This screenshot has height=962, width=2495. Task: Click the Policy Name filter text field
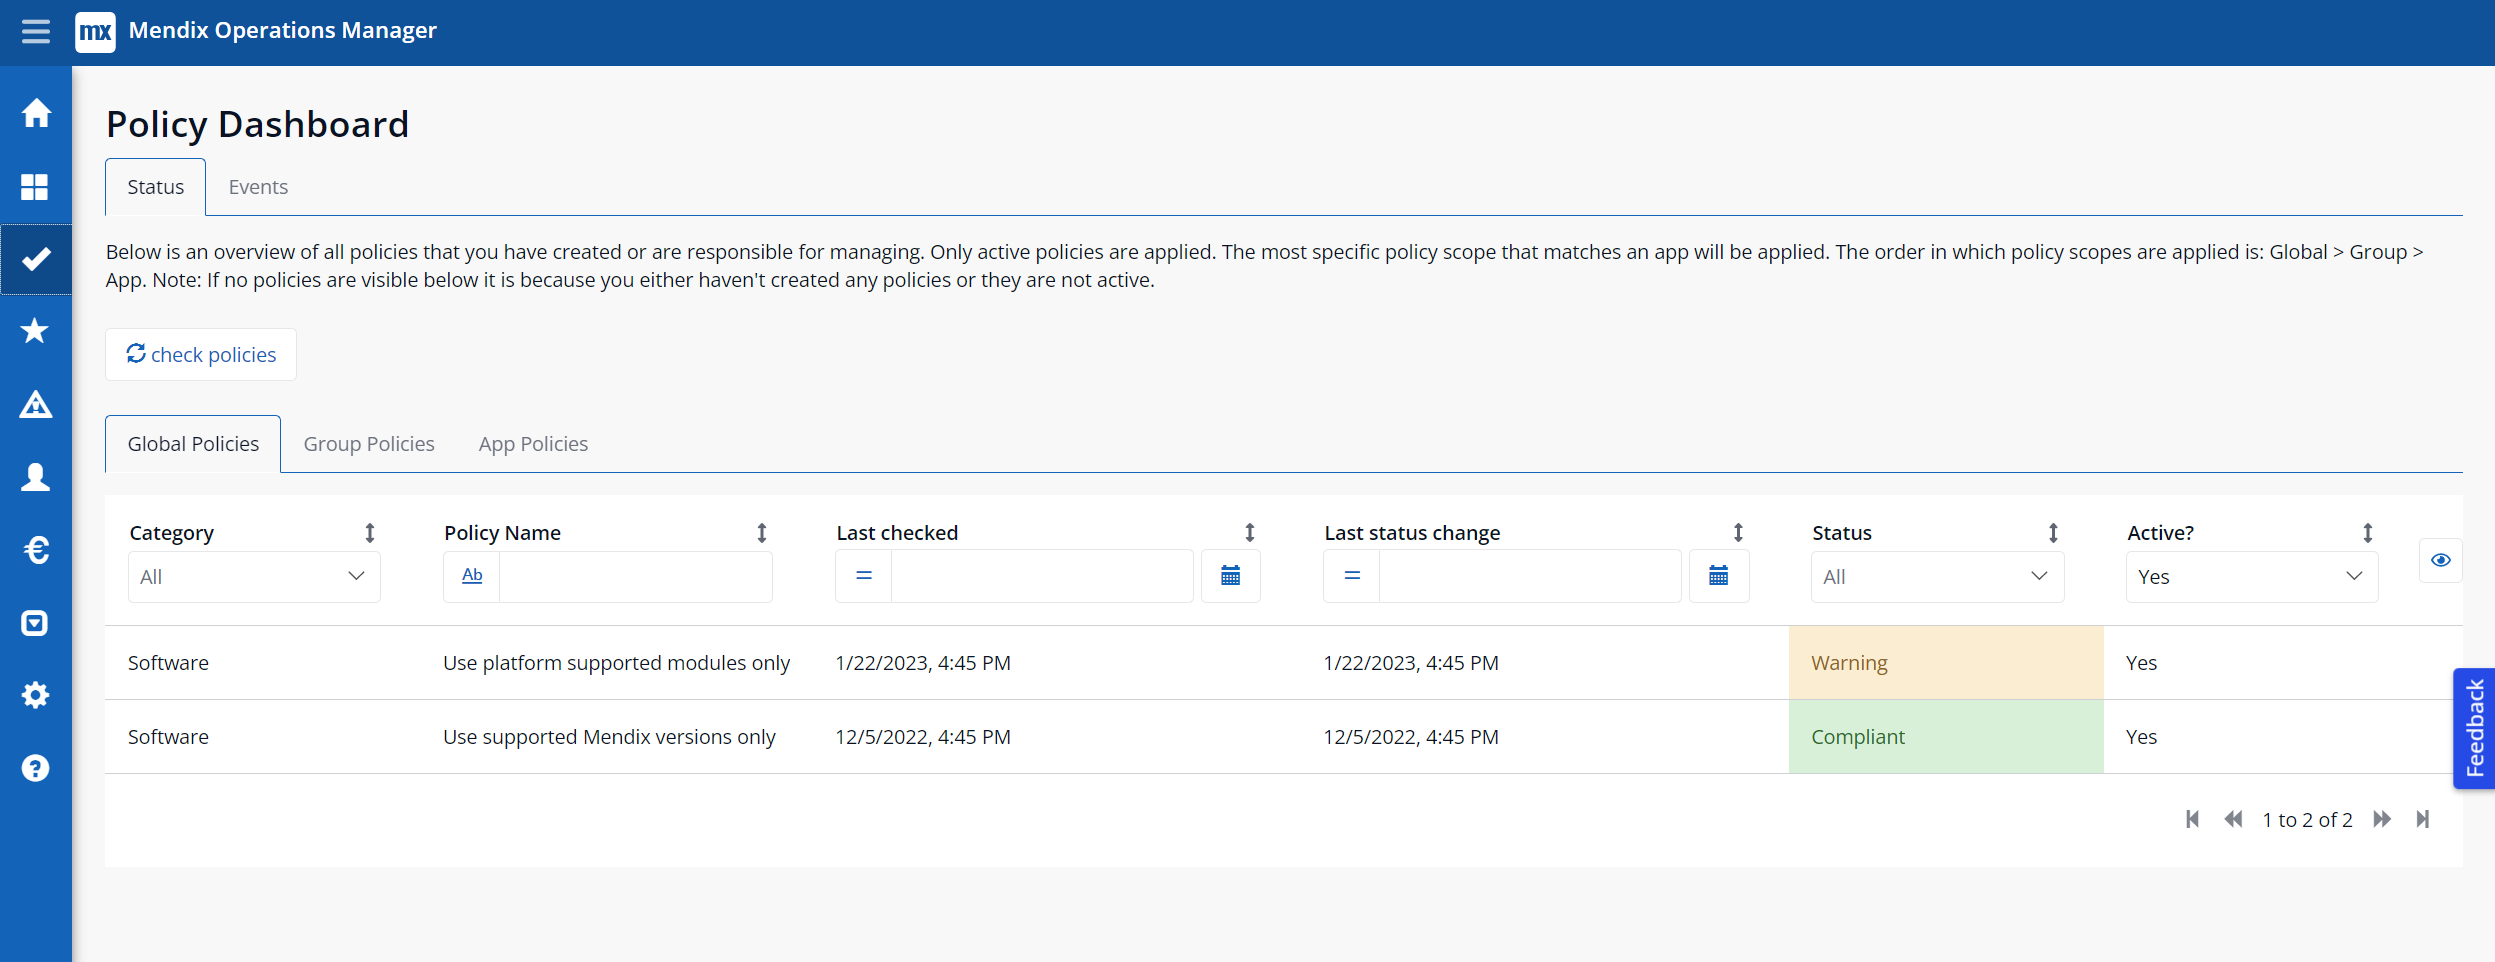(635, 577)
